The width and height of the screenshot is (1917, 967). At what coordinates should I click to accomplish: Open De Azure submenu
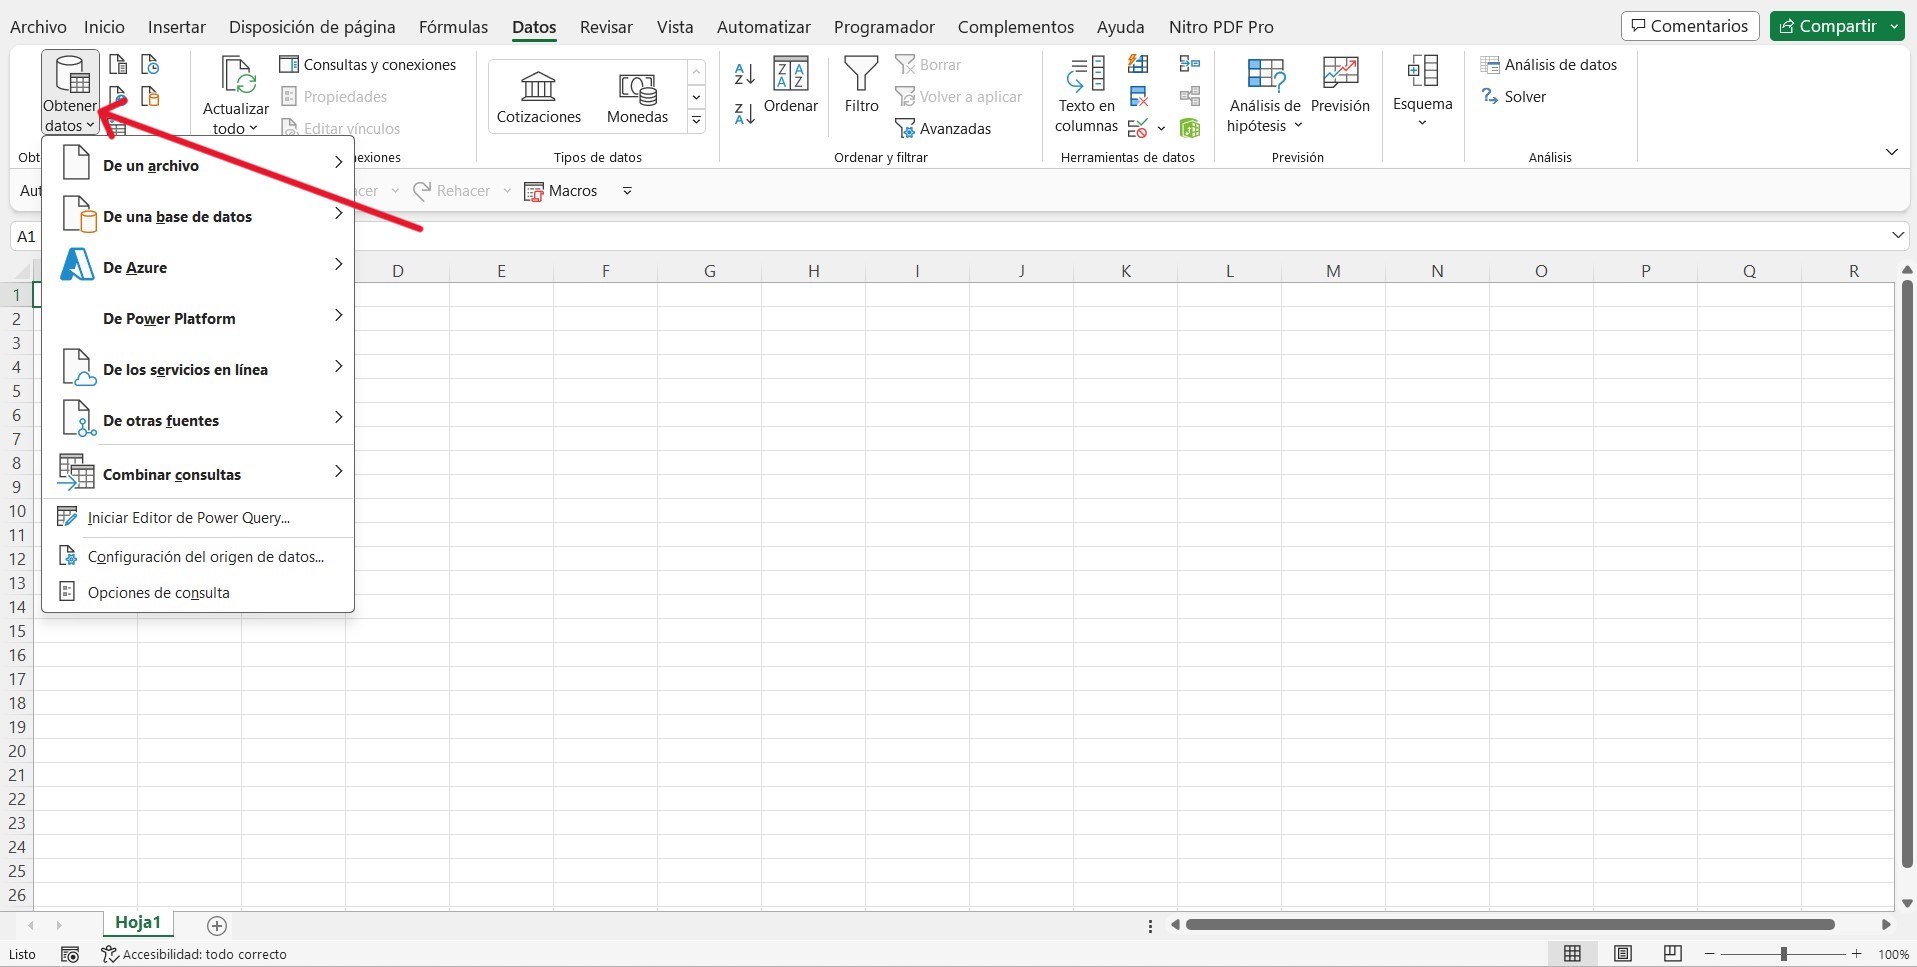[x=198, y=267]
